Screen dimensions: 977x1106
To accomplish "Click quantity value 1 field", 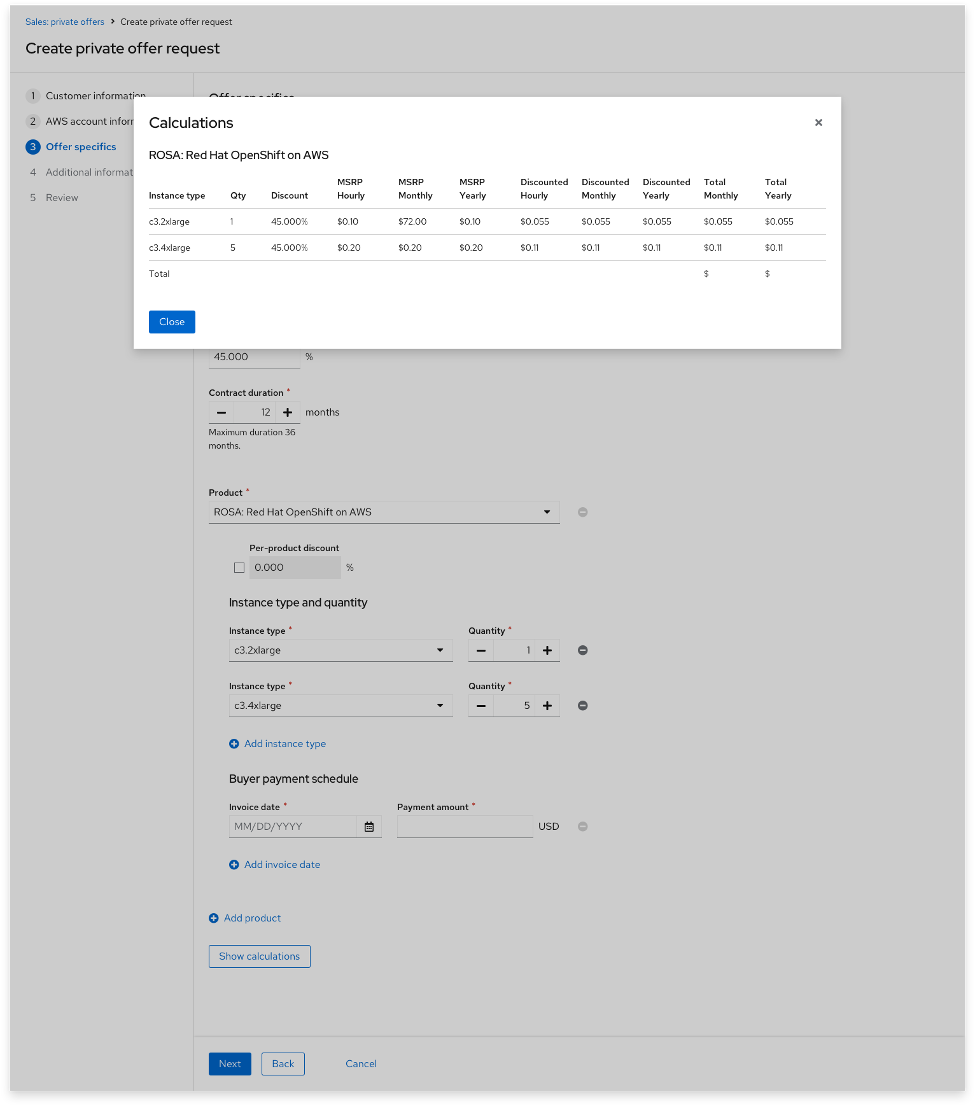I will tap(514, 650).
